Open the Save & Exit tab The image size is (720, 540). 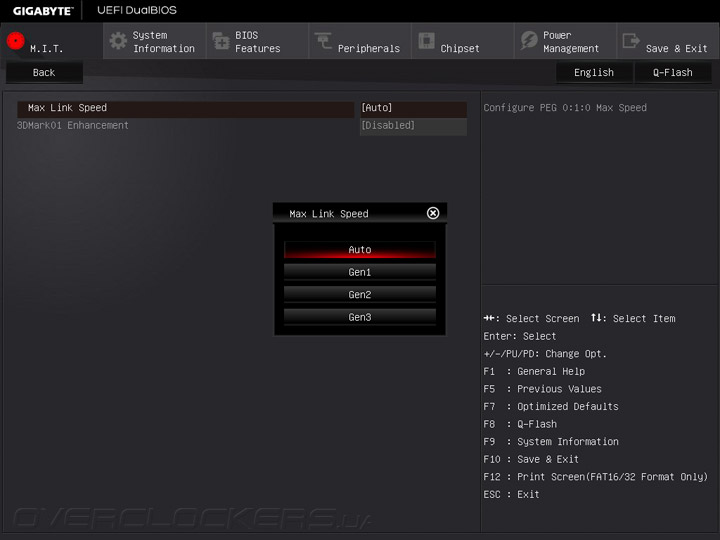pyautogui.click(x=668, y=41)
